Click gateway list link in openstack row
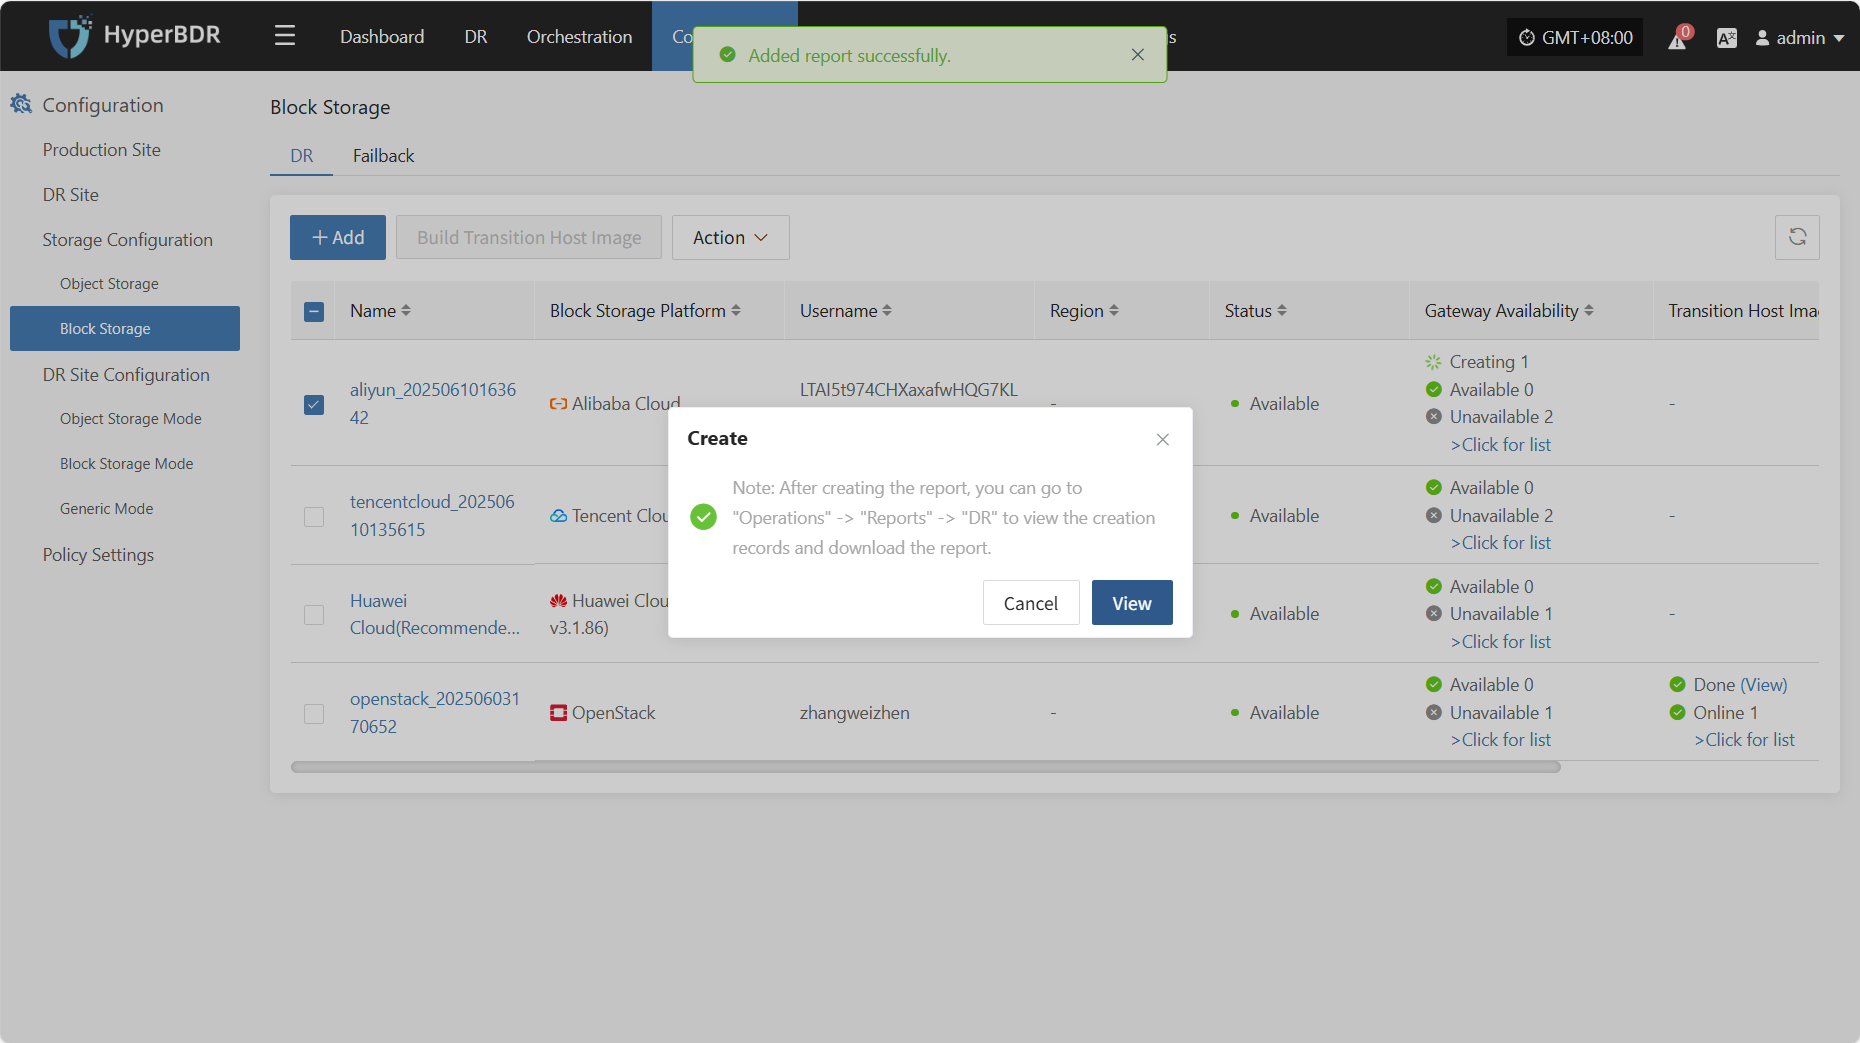Viewport: 1860px width, 1043px height. (x=1500, y=740)
